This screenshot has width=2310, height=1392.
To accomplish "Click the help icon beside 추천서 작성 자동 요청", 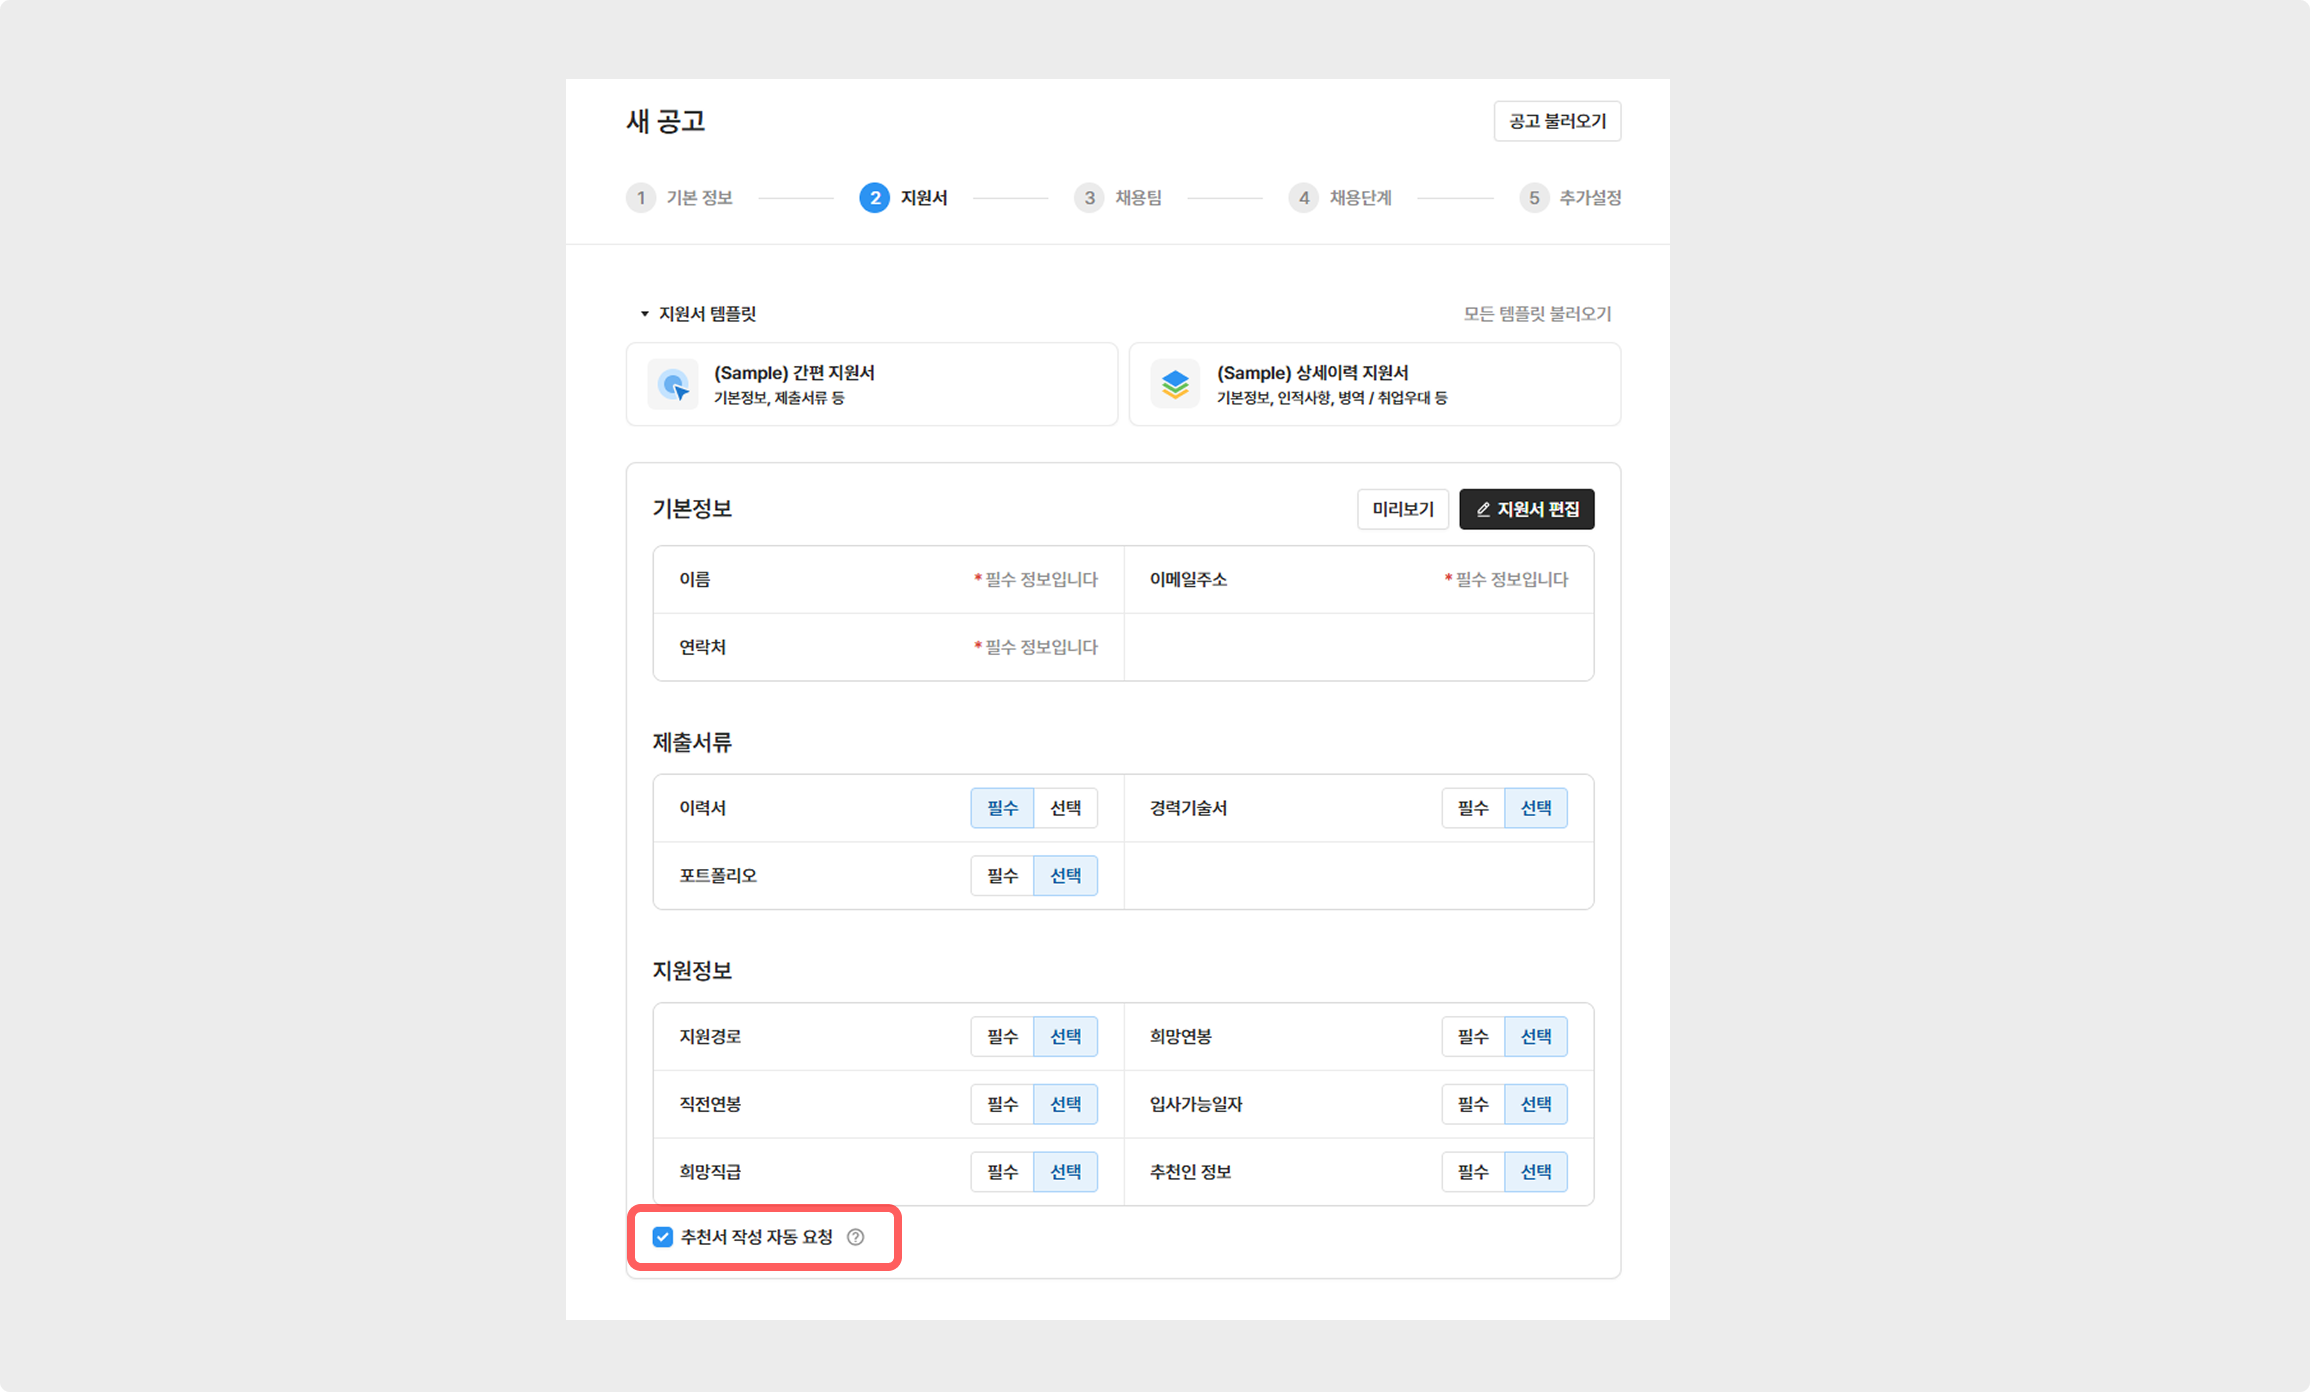I will tap(855, 1237).
